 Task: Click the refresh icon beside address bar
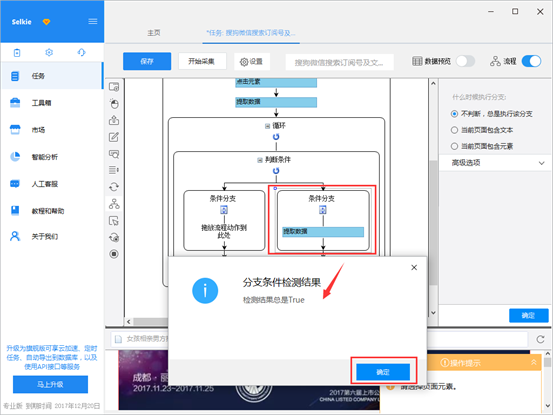point(540,339)
